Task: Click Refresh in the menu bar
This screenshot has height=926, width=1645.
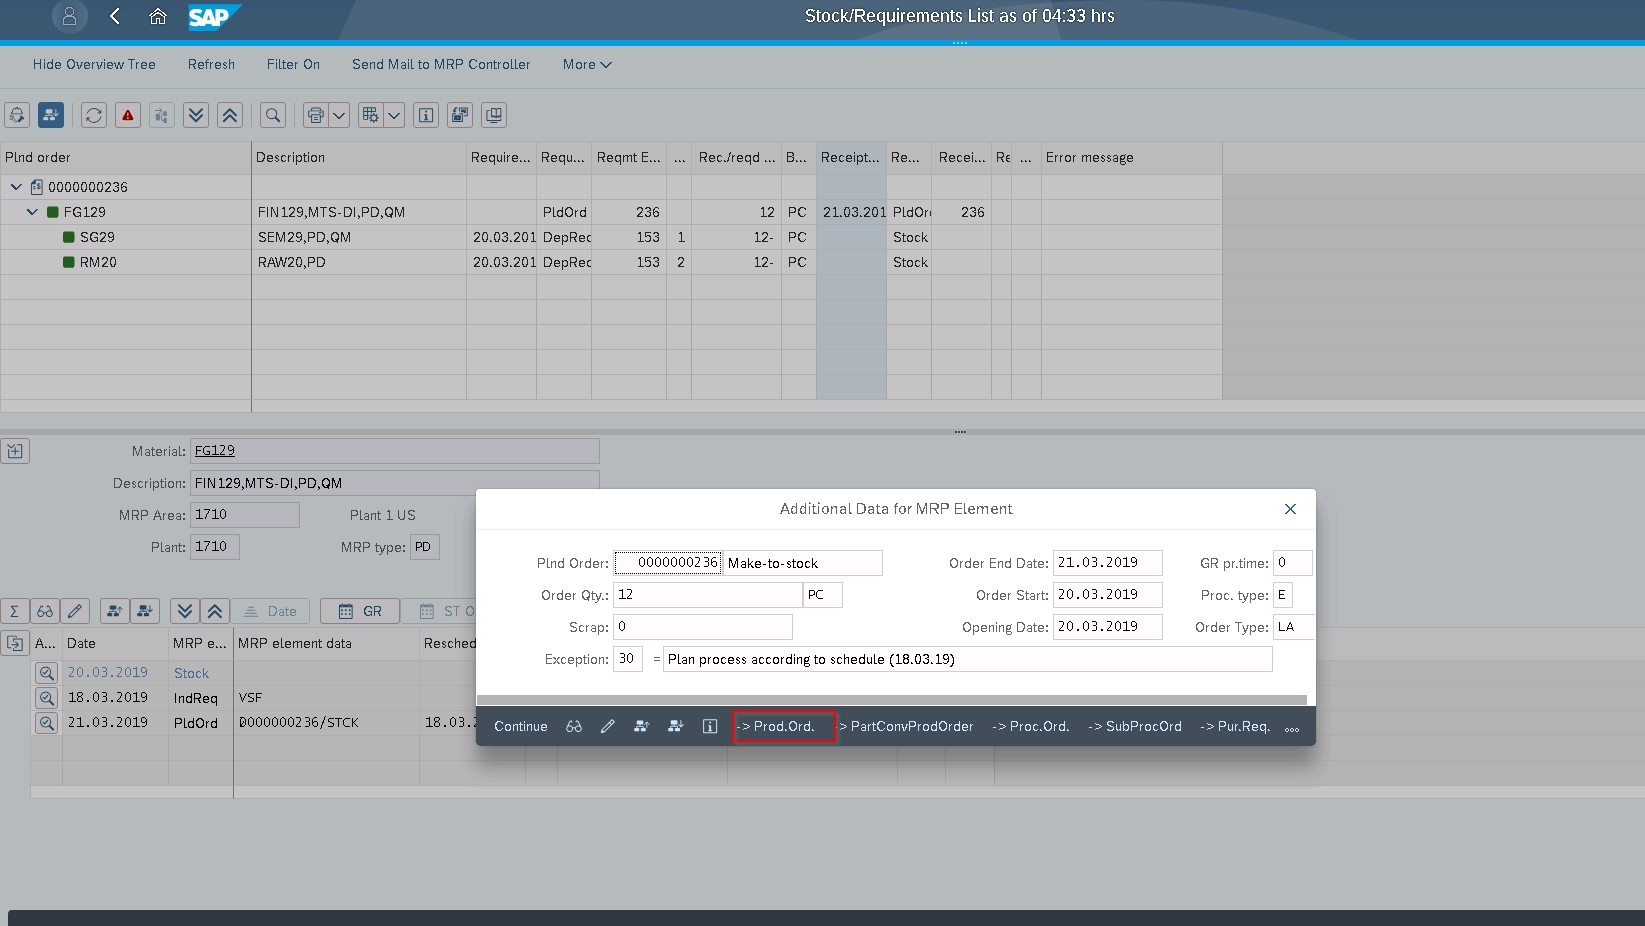Action: click(211, 64)
